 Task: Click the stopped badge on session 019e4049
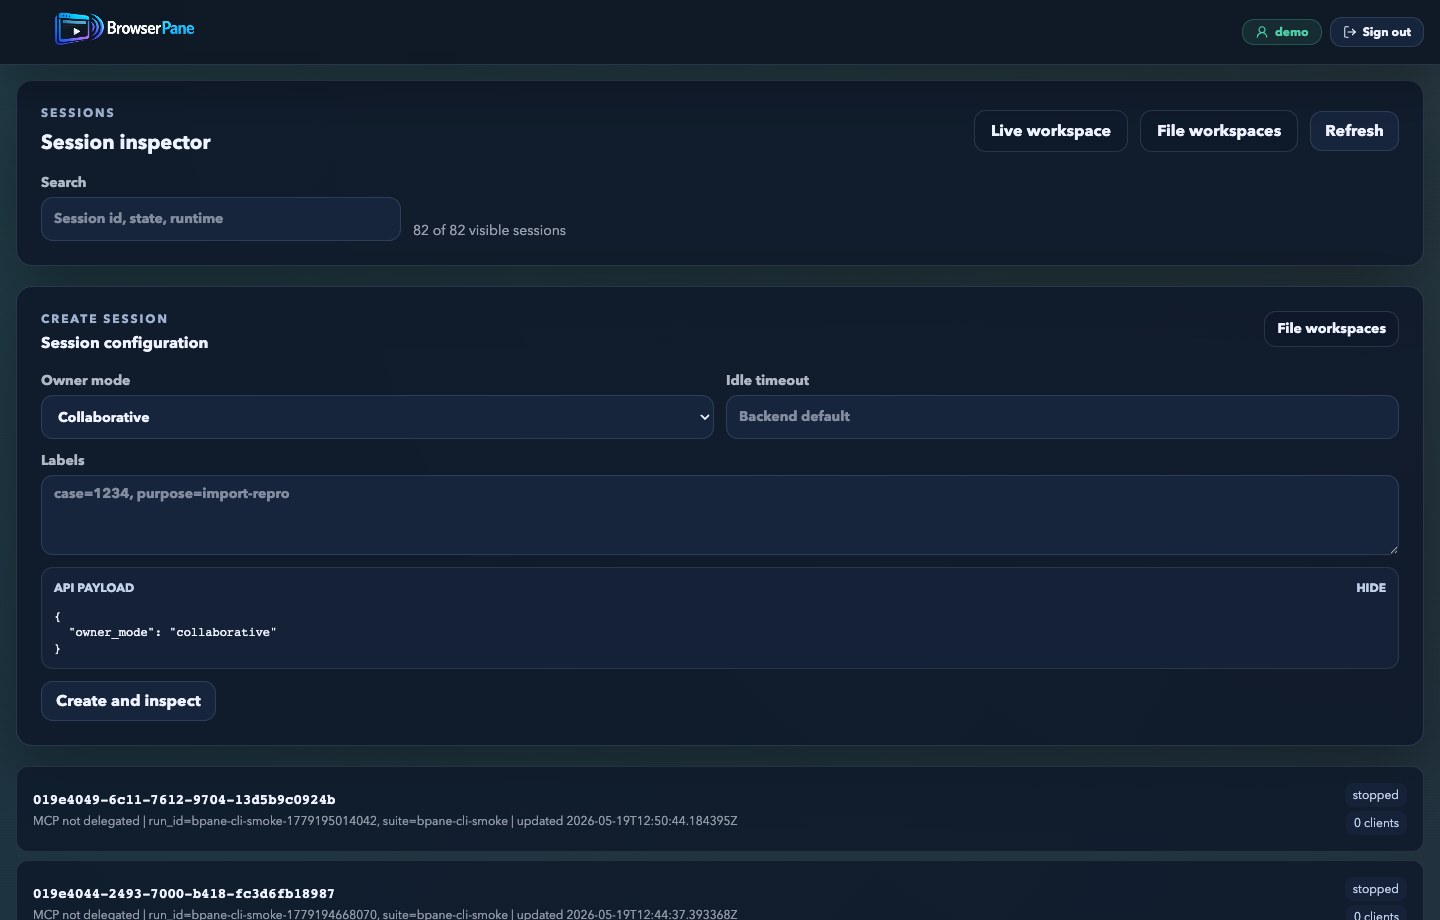pos(1375,795)
